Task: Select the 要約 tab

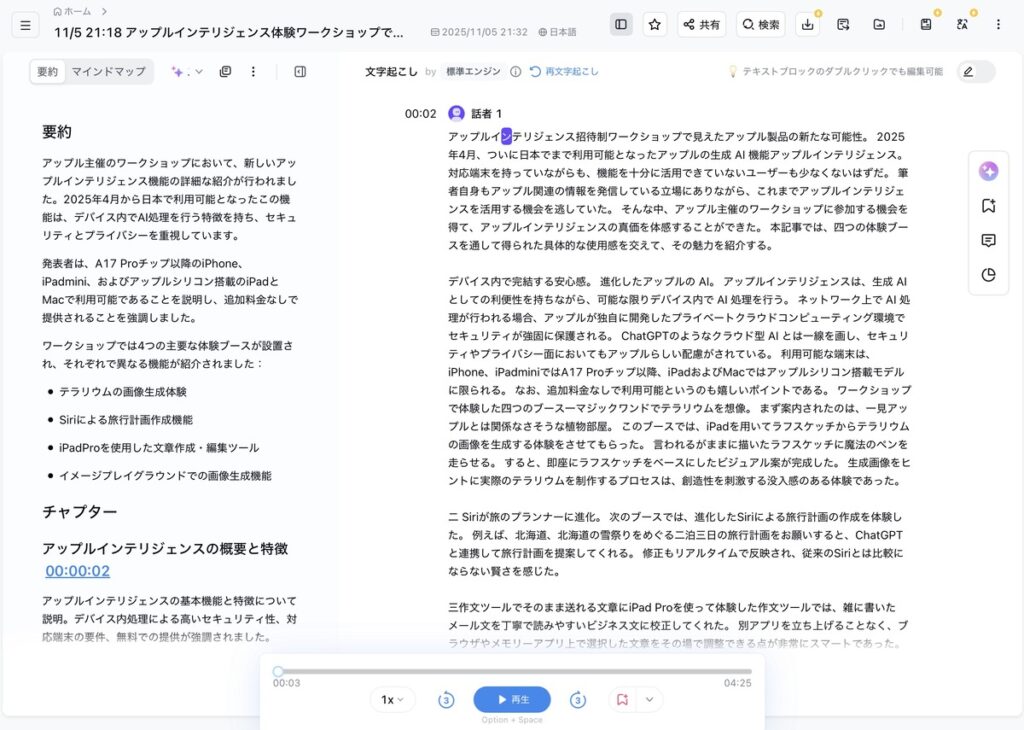Action: (47, 72)
